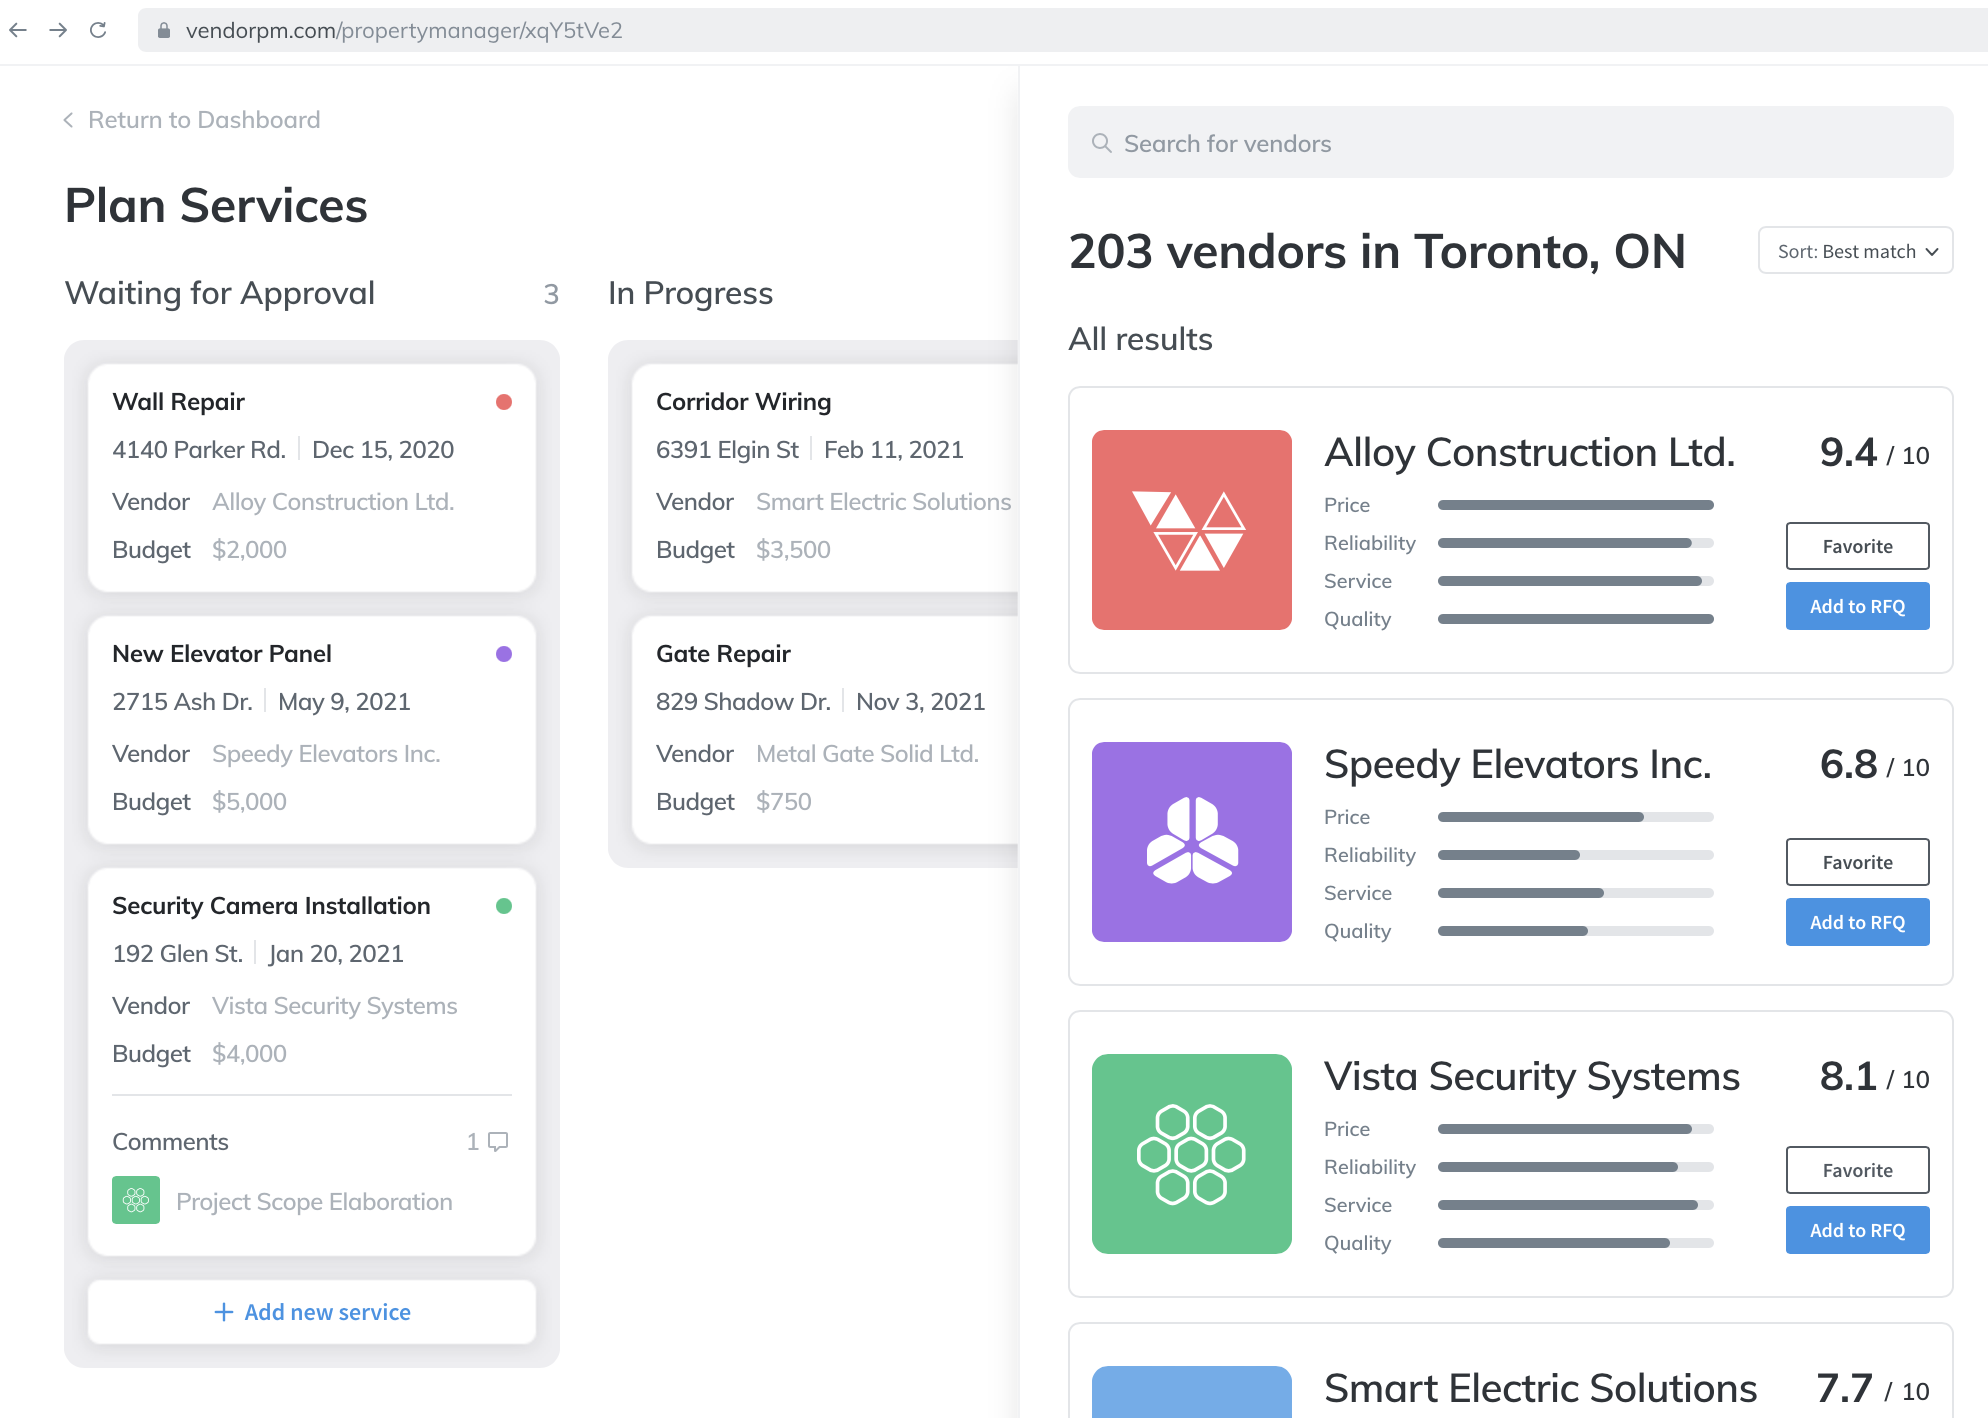
Task: Click Smart Electric Solutions vendor heading
Action: pos(1540,1389)
